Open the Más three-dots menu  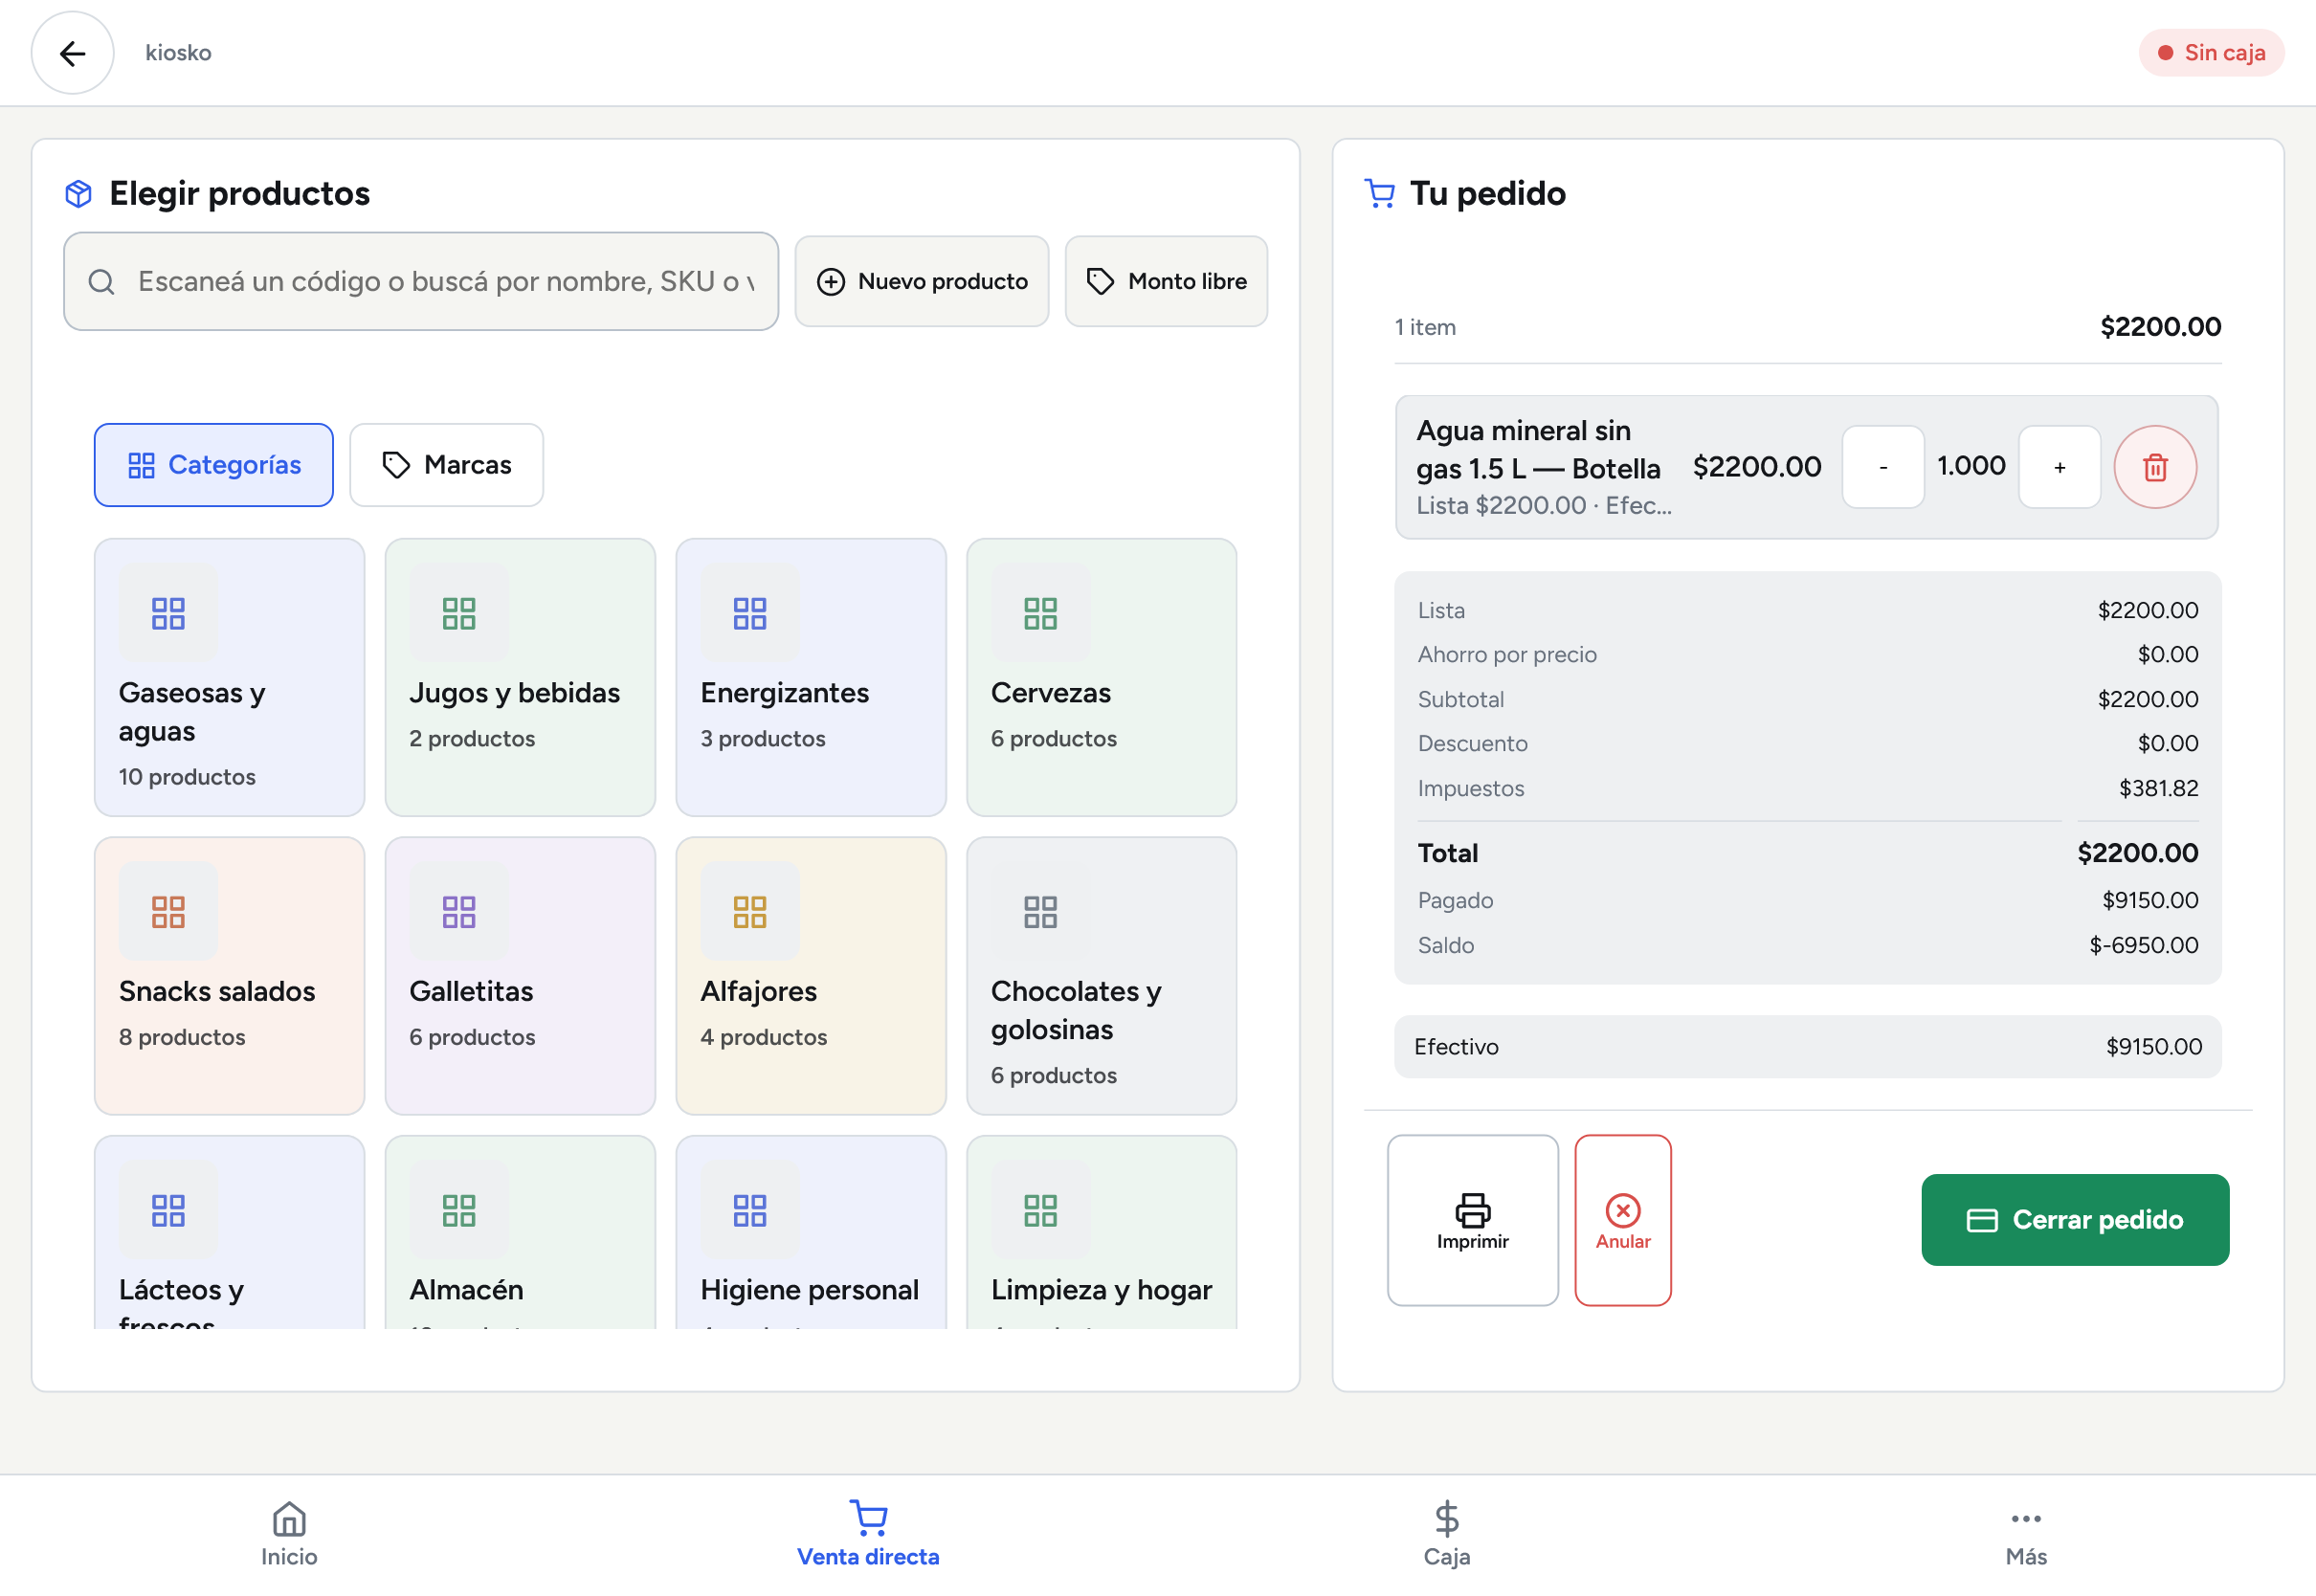(x=2025, y=1535)
